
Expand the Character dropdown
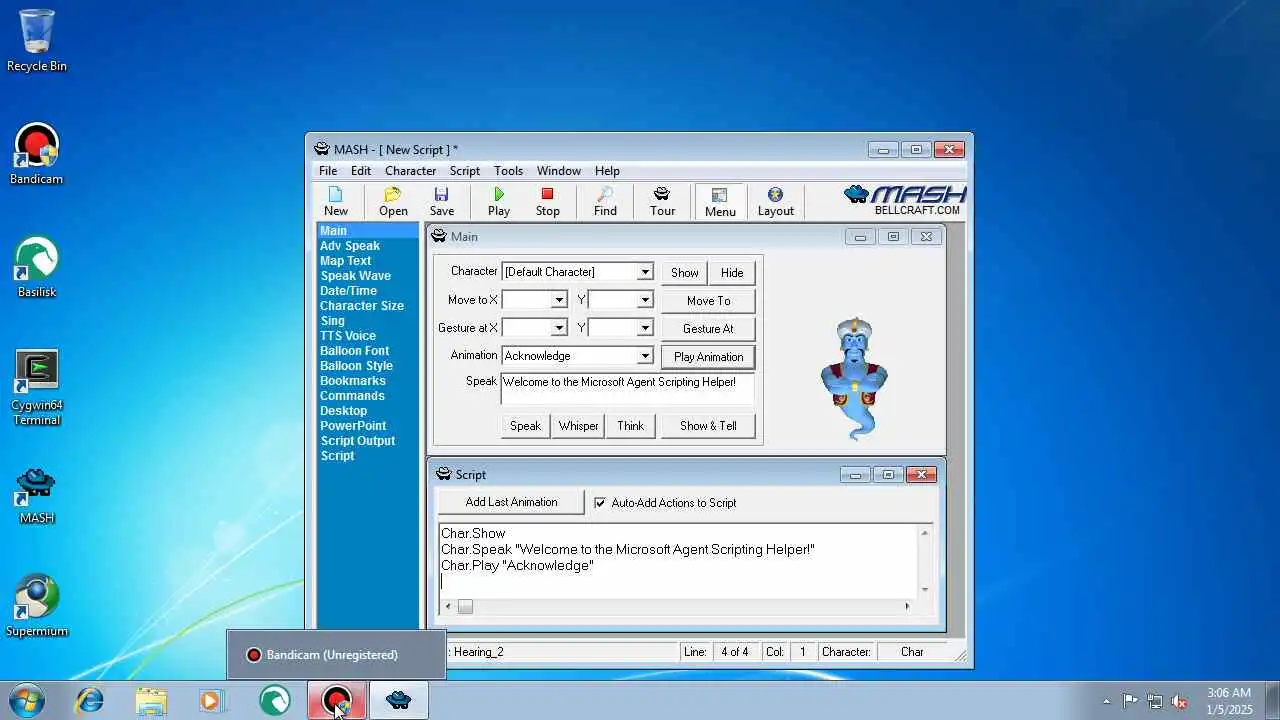click(x=645, y=272)
